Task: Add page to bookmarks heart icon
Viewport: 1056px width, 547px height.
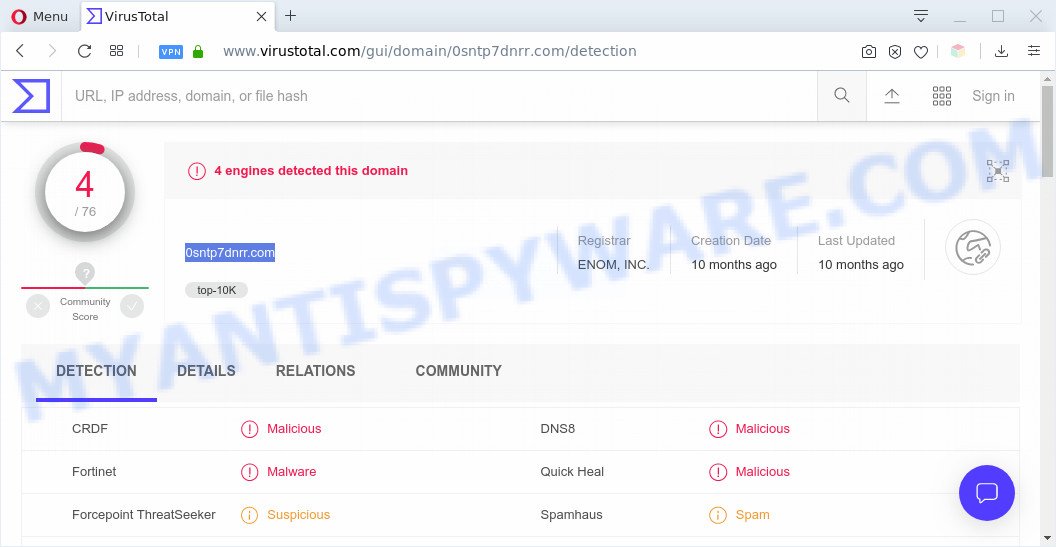Action: point(921,52)
